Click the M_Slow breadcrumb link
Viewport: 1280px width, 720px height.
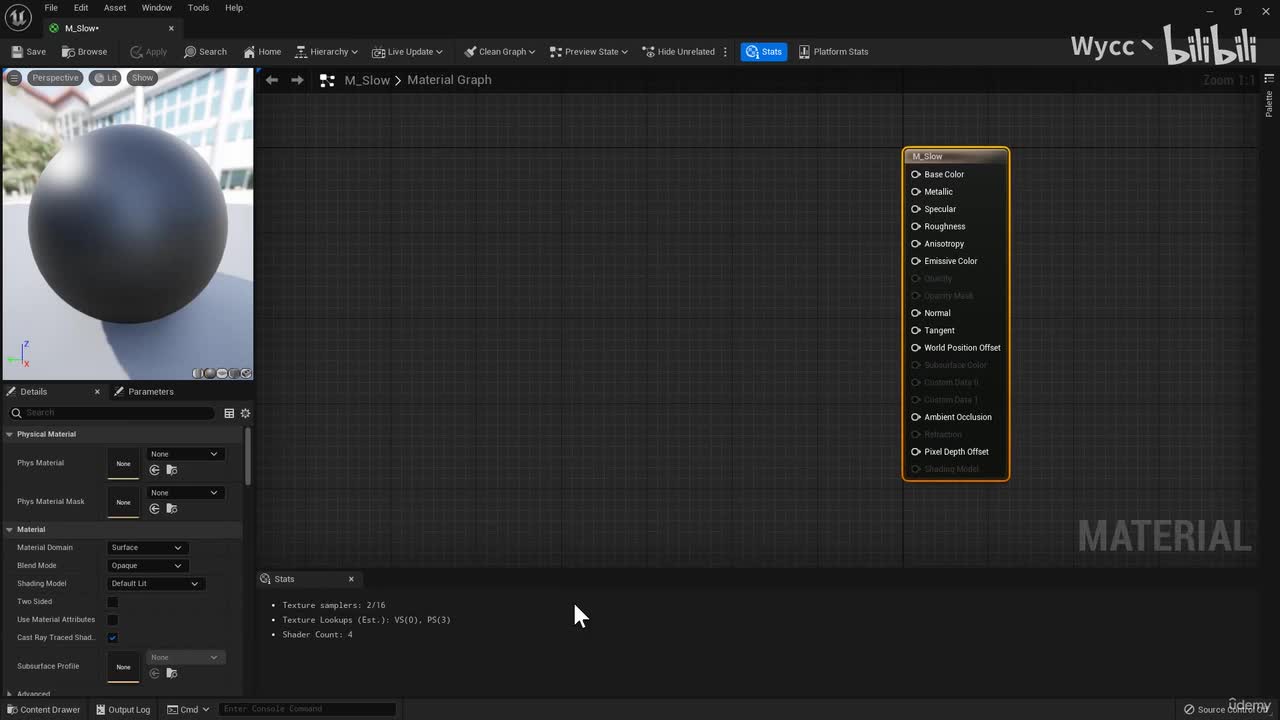[x=367, y=80]
